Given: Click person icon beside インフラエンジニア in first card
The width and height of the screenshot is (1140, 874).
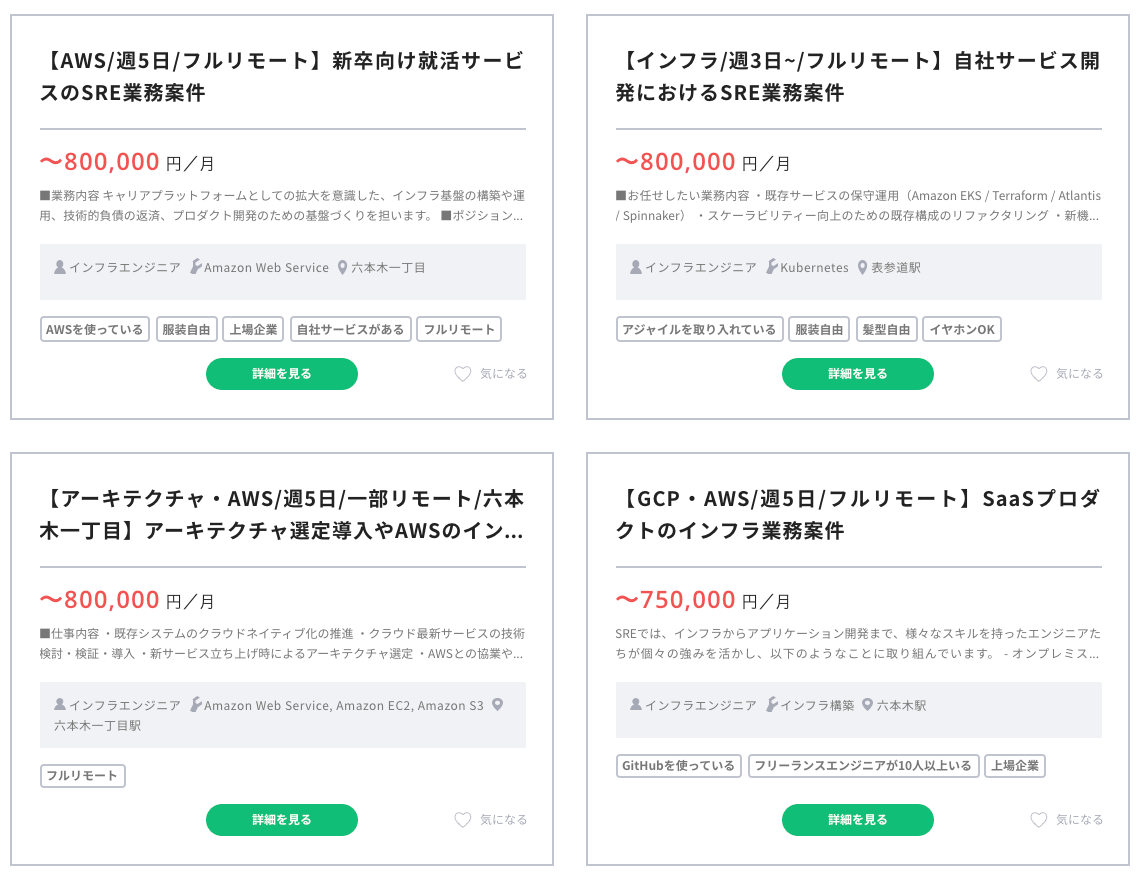Looking at the screenshot, I should (x=60, y=268).
